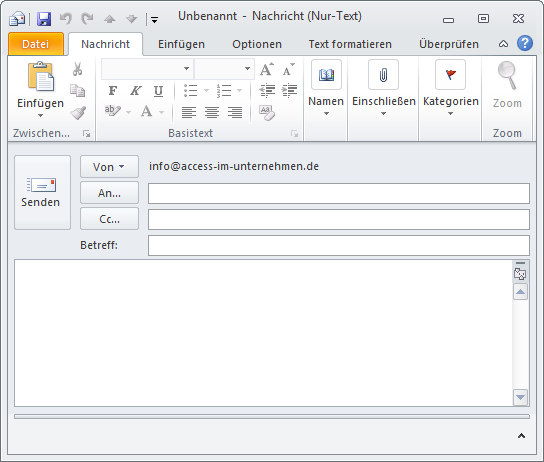Click the Namen address book icon
This screenshot has width=544, height=462.
326,75
